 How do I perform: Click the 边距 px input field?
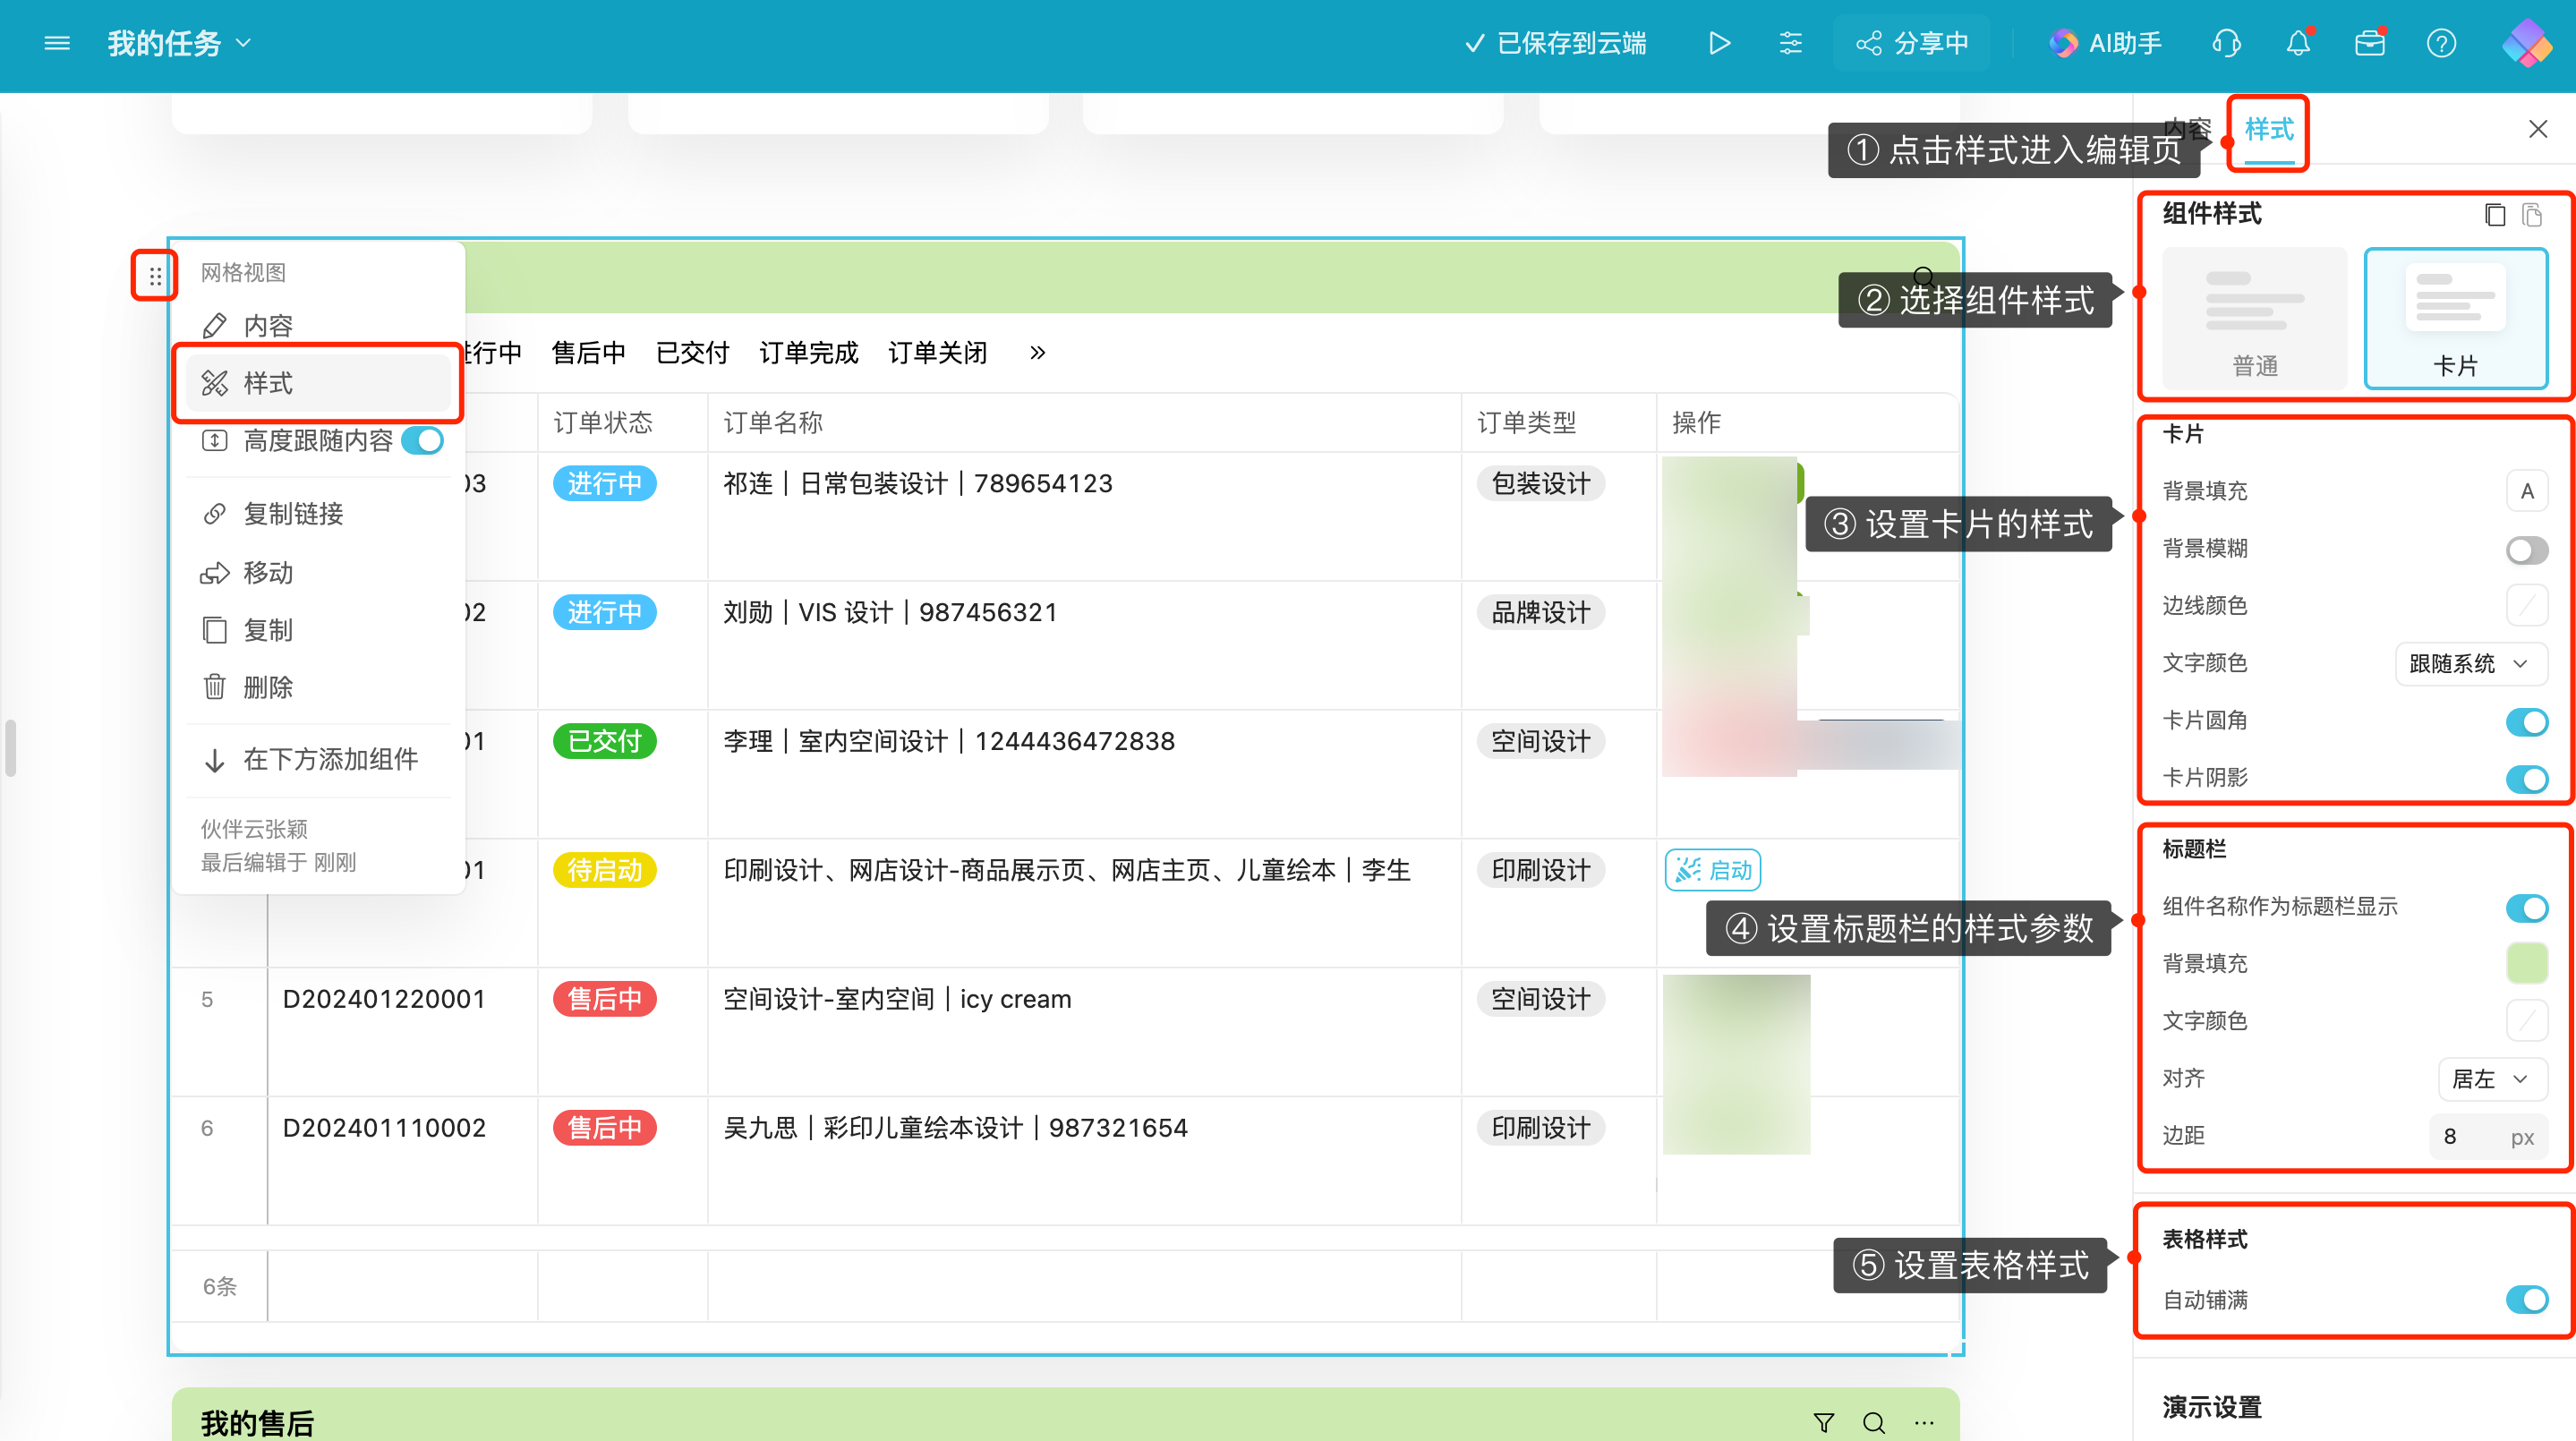pos(2488,1136)
